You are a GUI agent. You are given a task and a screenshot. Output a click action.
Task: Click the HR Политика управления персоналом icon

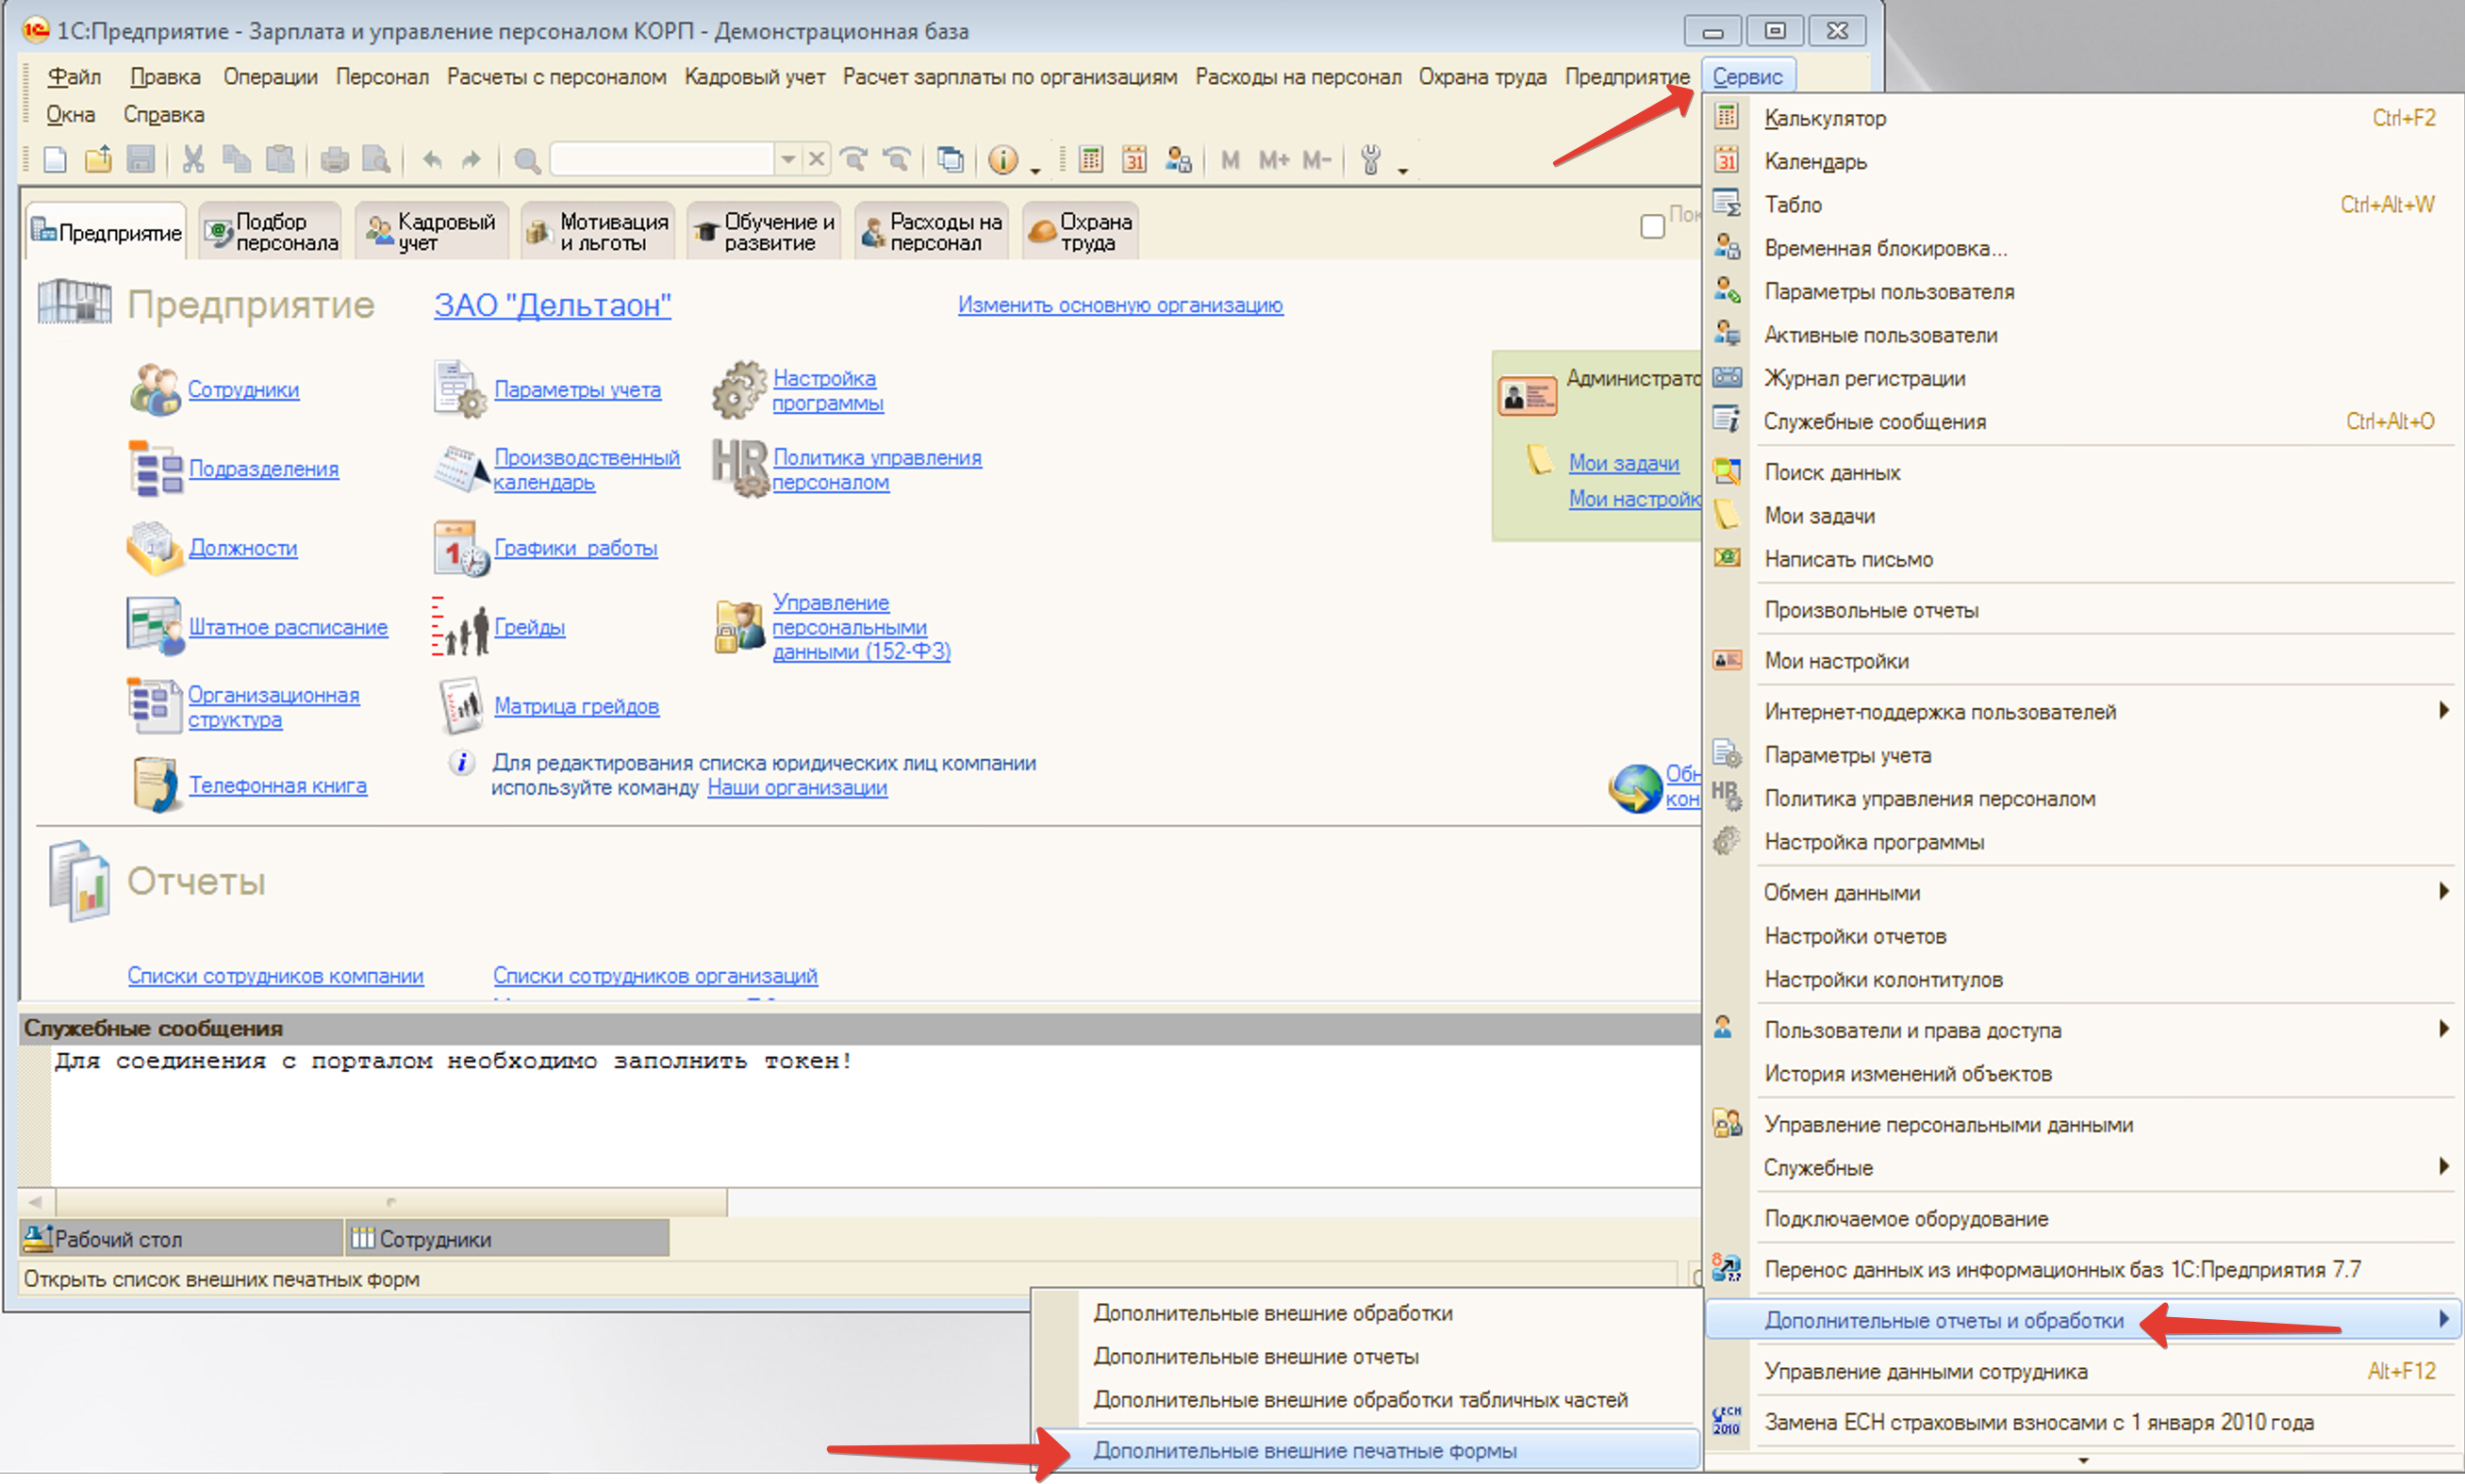pos(739,469)
